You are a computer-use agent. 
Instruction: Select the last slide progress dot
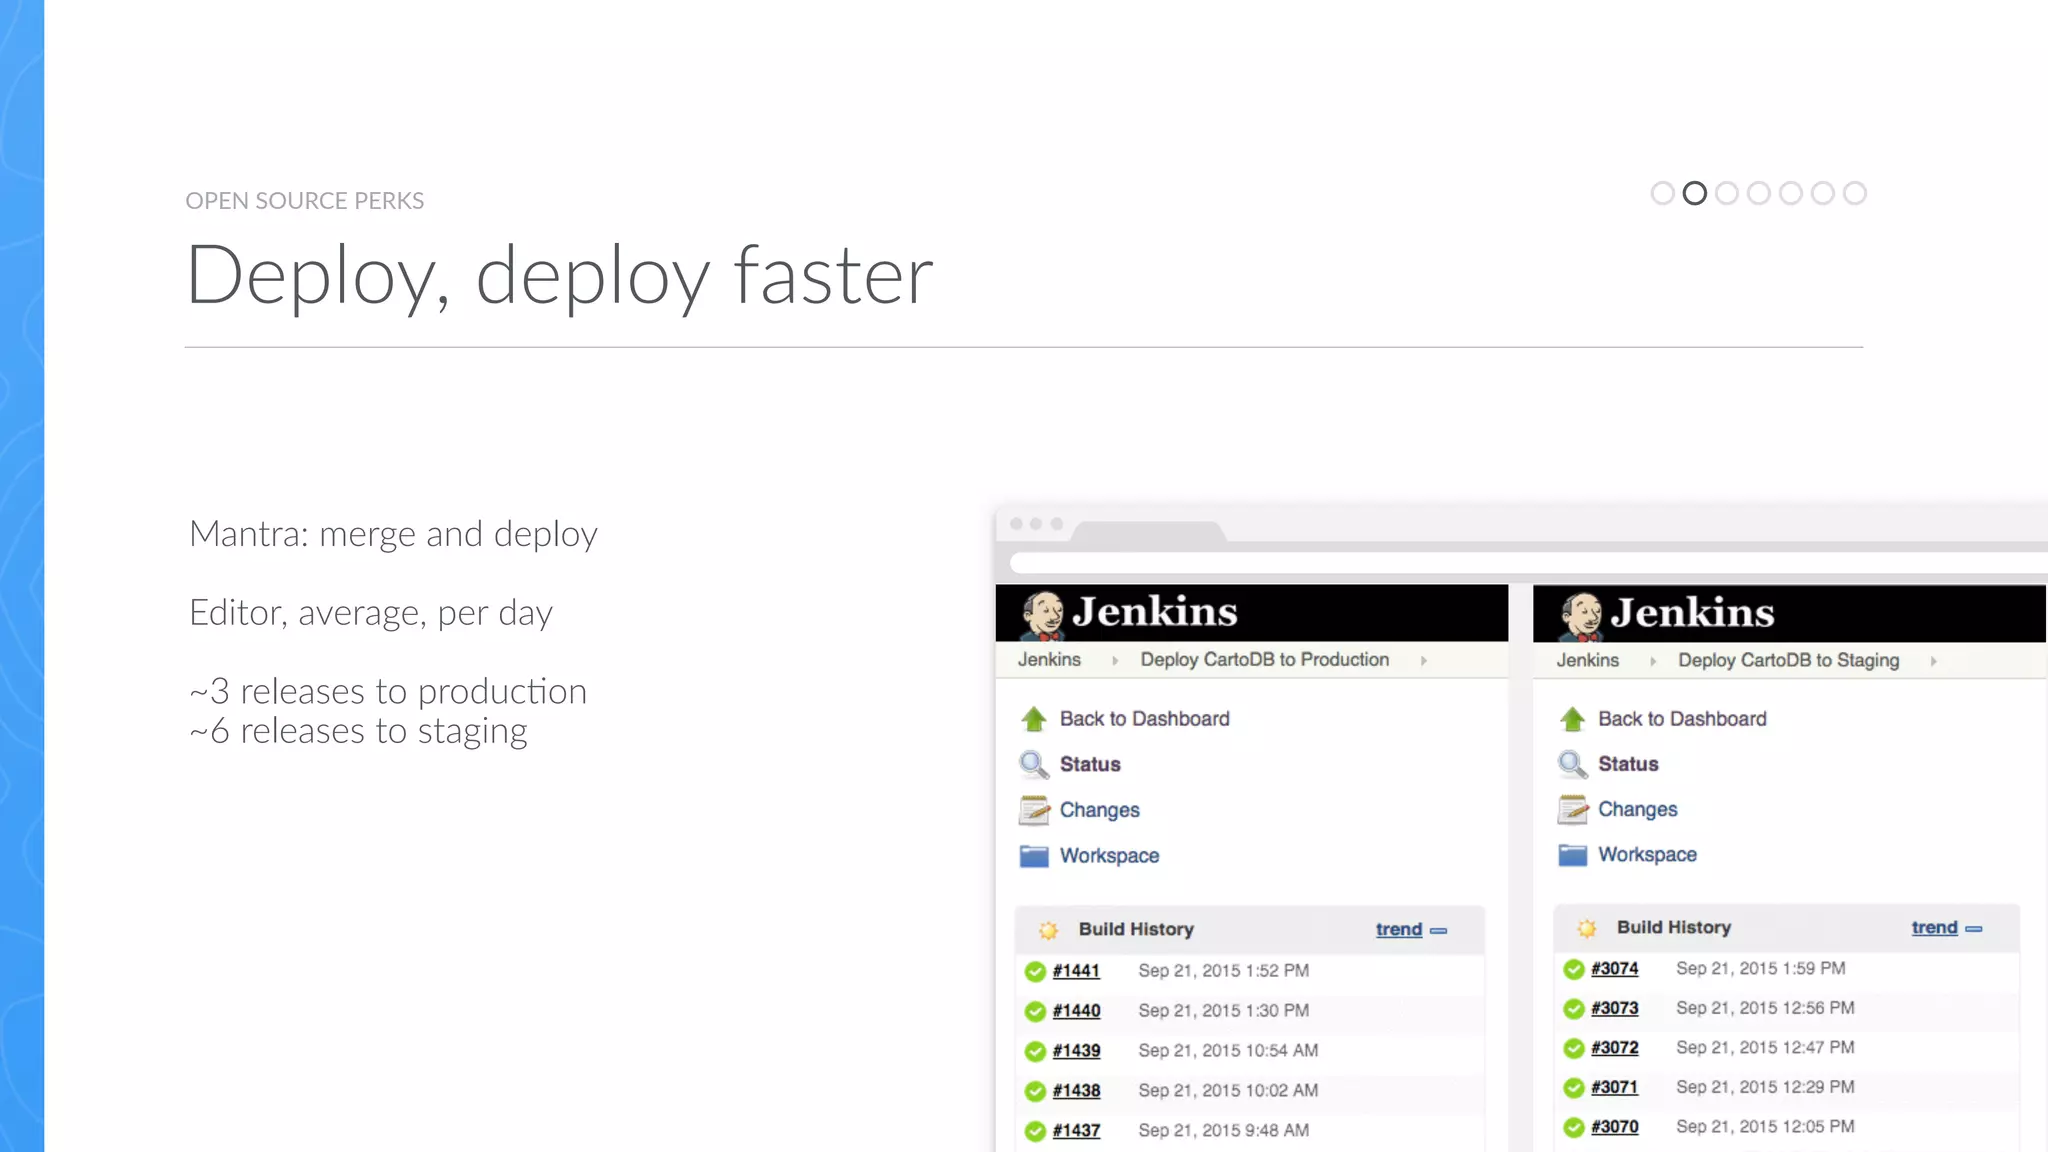tap(1855, 193)
